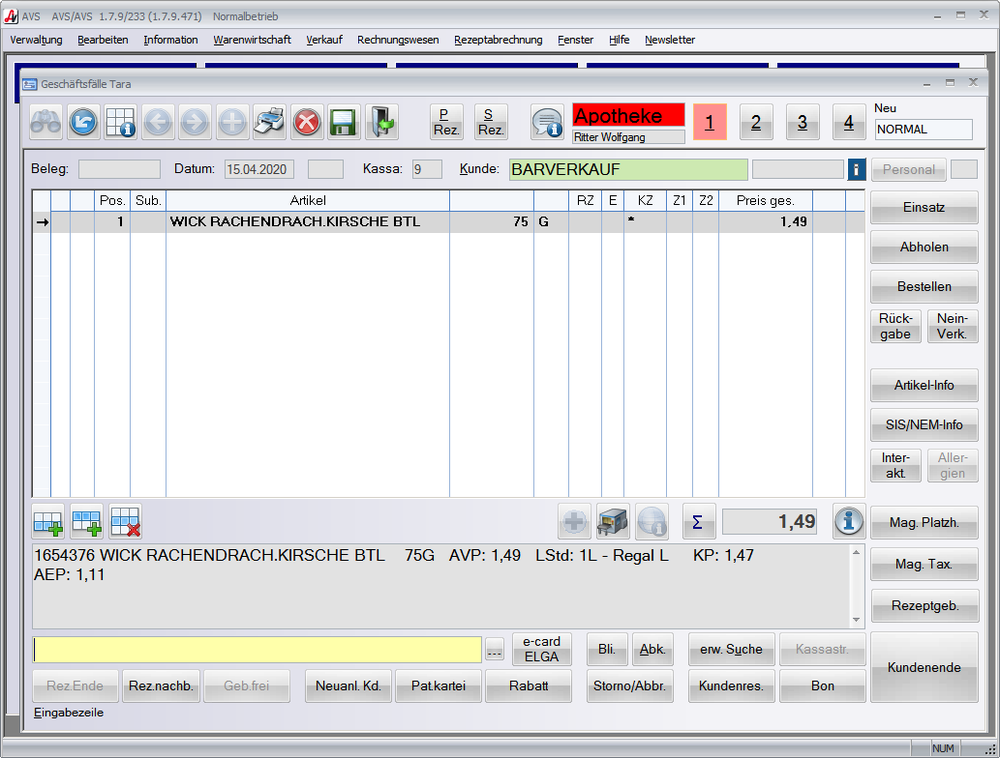Open the table info grid icon
The width and height of the screenshot is (1000, 758).
121,122
